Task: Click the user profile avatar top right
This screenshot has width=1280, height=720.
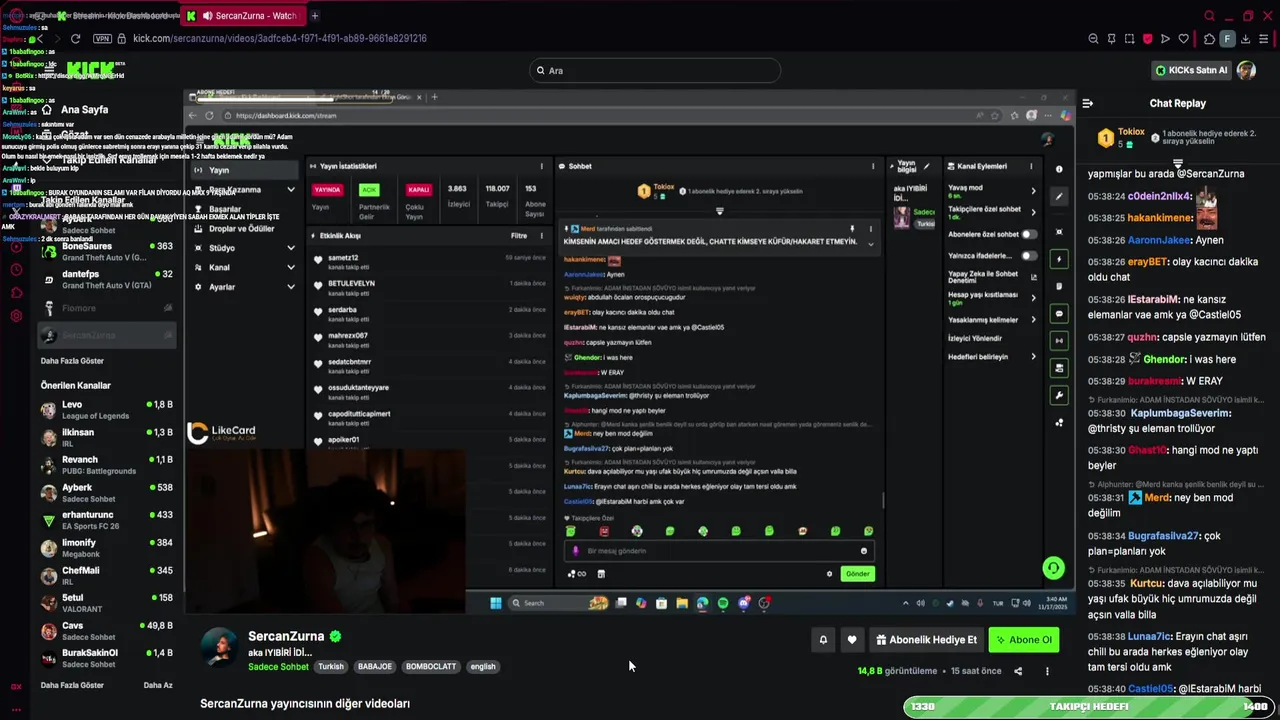Action: (1246, 70)
